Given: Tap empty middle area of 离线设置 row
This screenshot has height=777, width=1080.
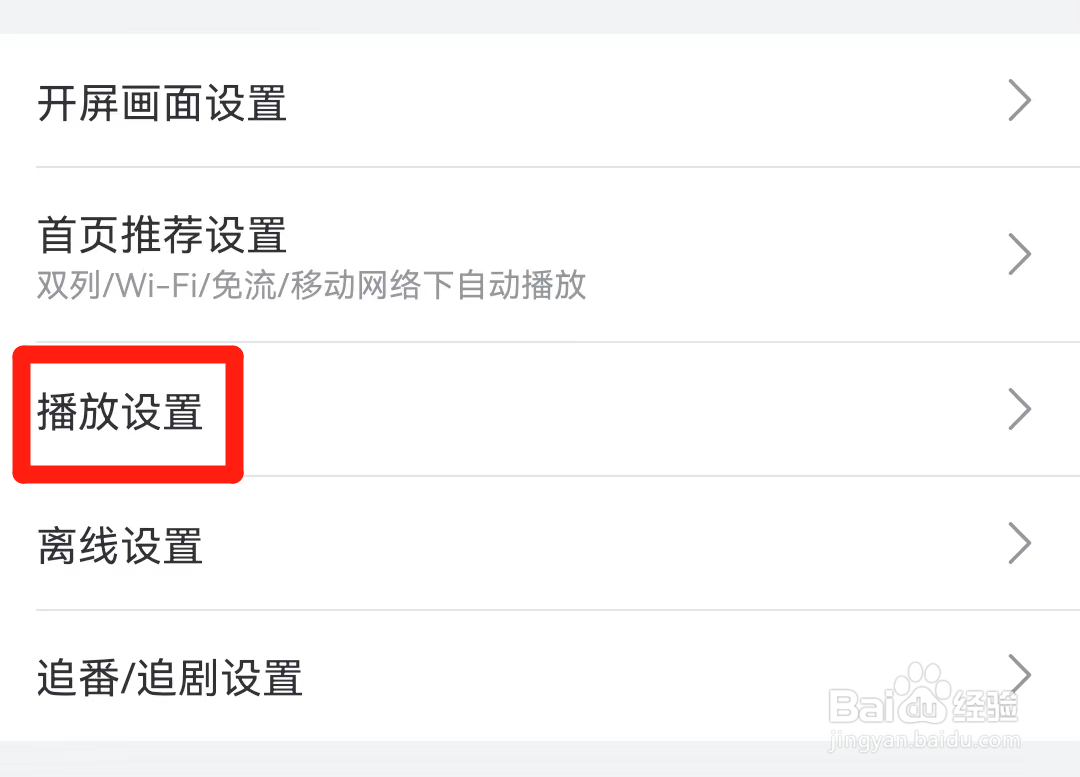Looking at the screenshot, I should pyautogui.click(x=620, y=543).
